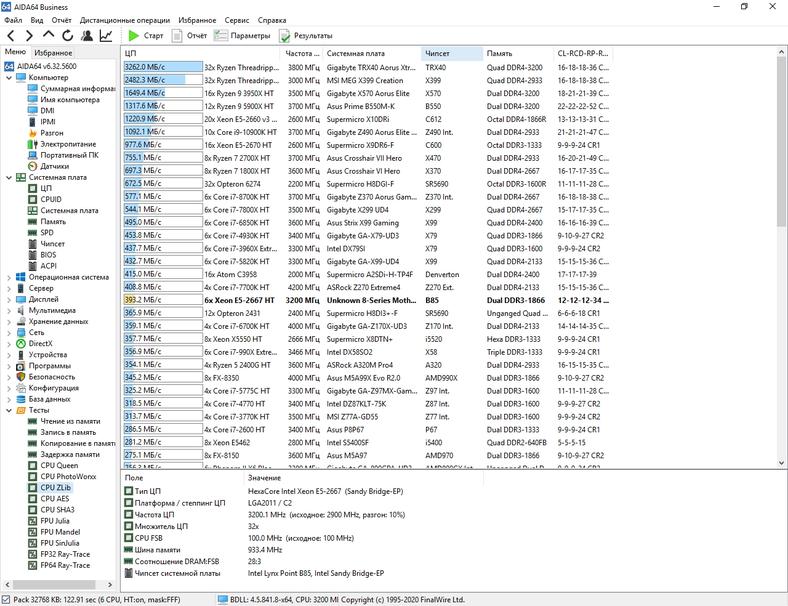Viewport: 788px width, 606px height.
Task: Click the results list scroll-down arrow
Action: [781, 463]
